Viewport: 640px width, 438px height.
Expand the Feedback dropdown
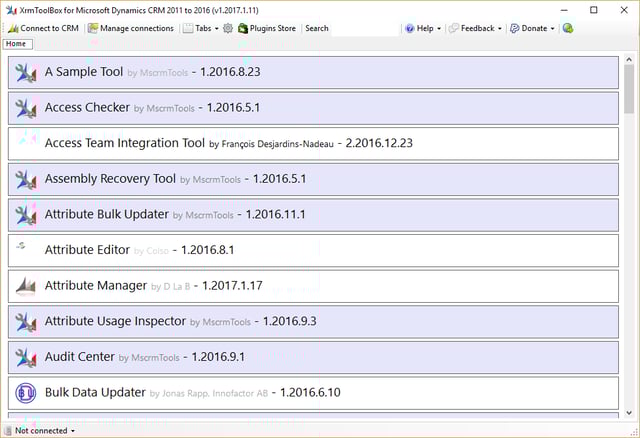coord(475,28)
